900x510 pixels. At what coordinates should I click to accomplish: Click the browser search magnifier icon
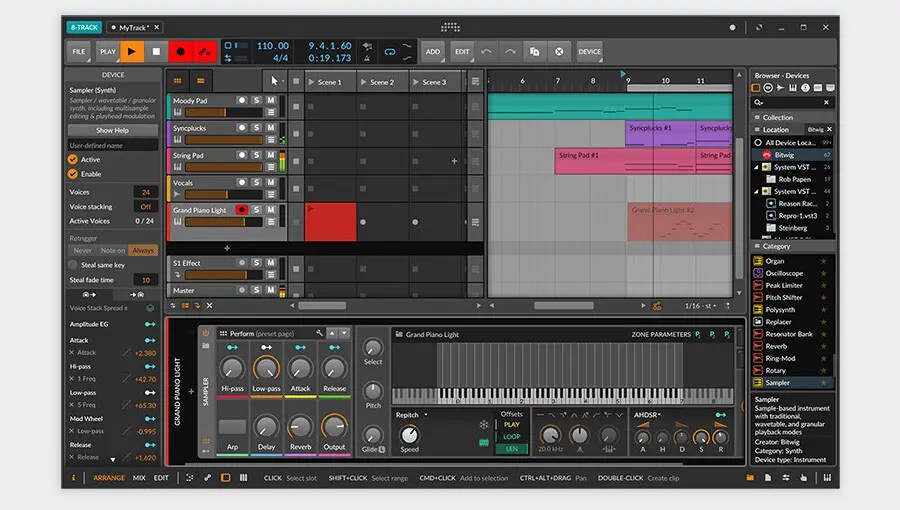(x=759, y=102)
